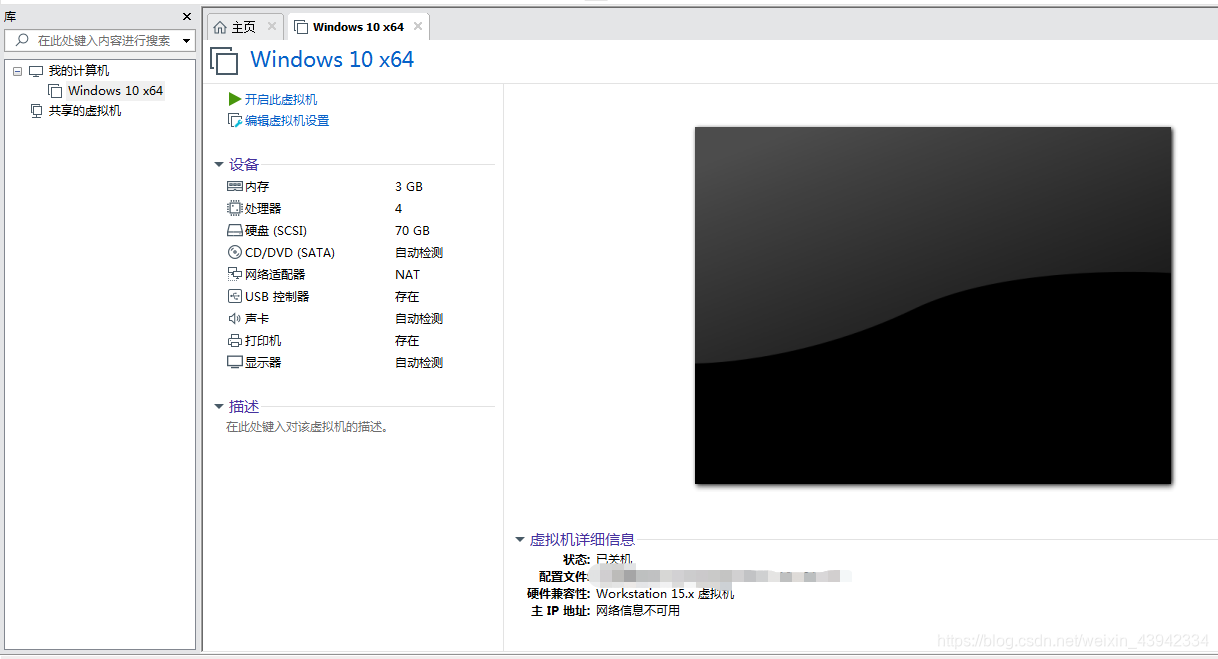Click the 硬盘 (SCSI) disk icon

(x=235, y=231)
